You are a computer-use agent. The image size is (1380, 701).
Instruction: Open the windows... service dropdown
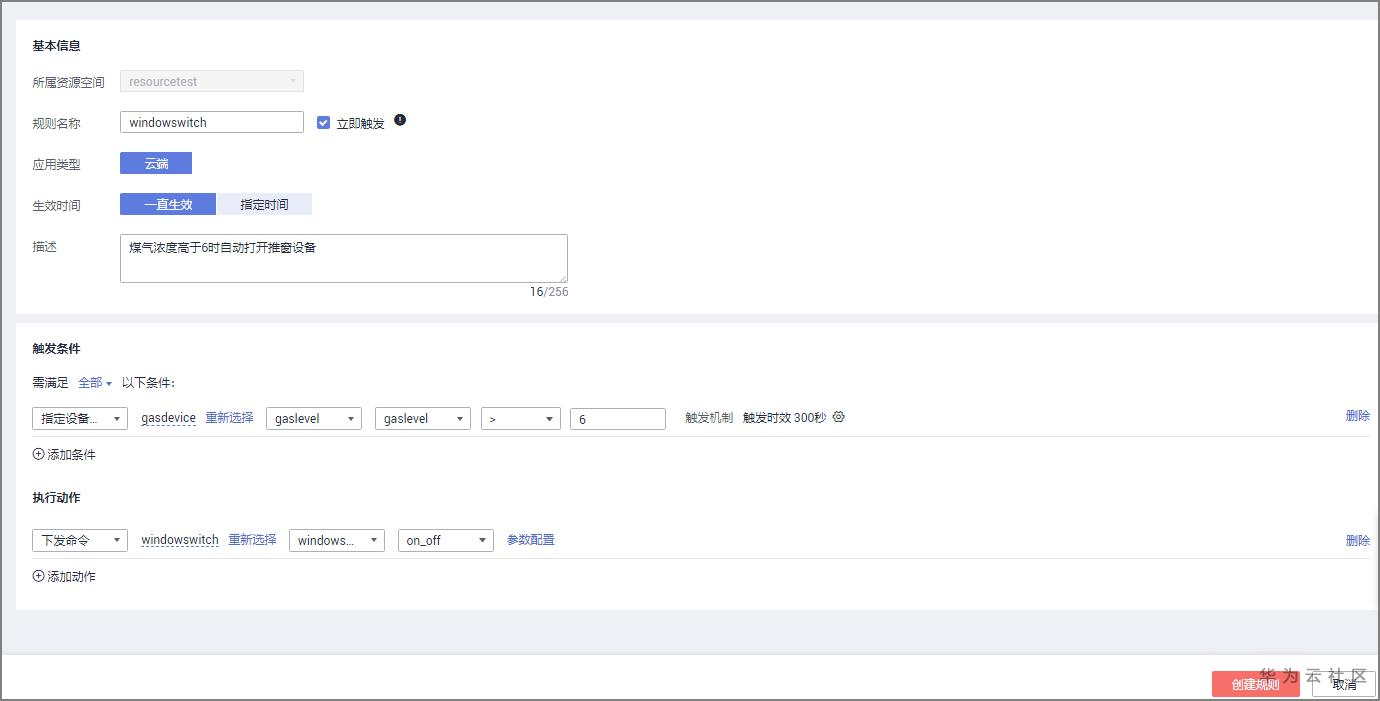[337, 540]
